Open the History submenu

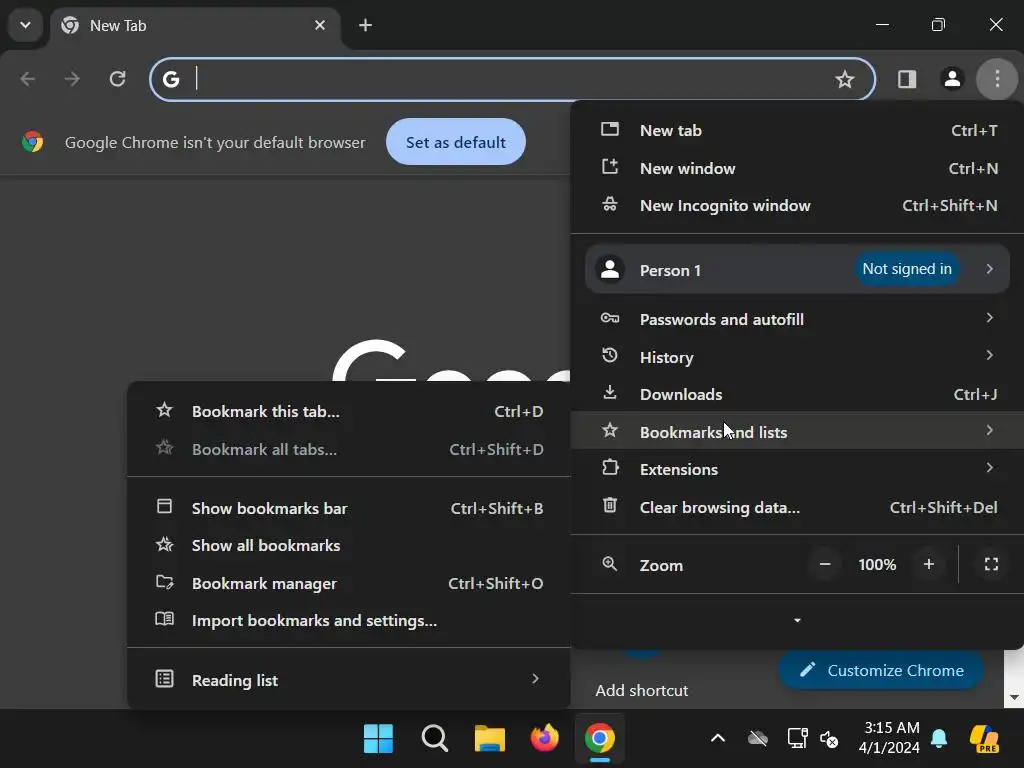pos(798,357)
